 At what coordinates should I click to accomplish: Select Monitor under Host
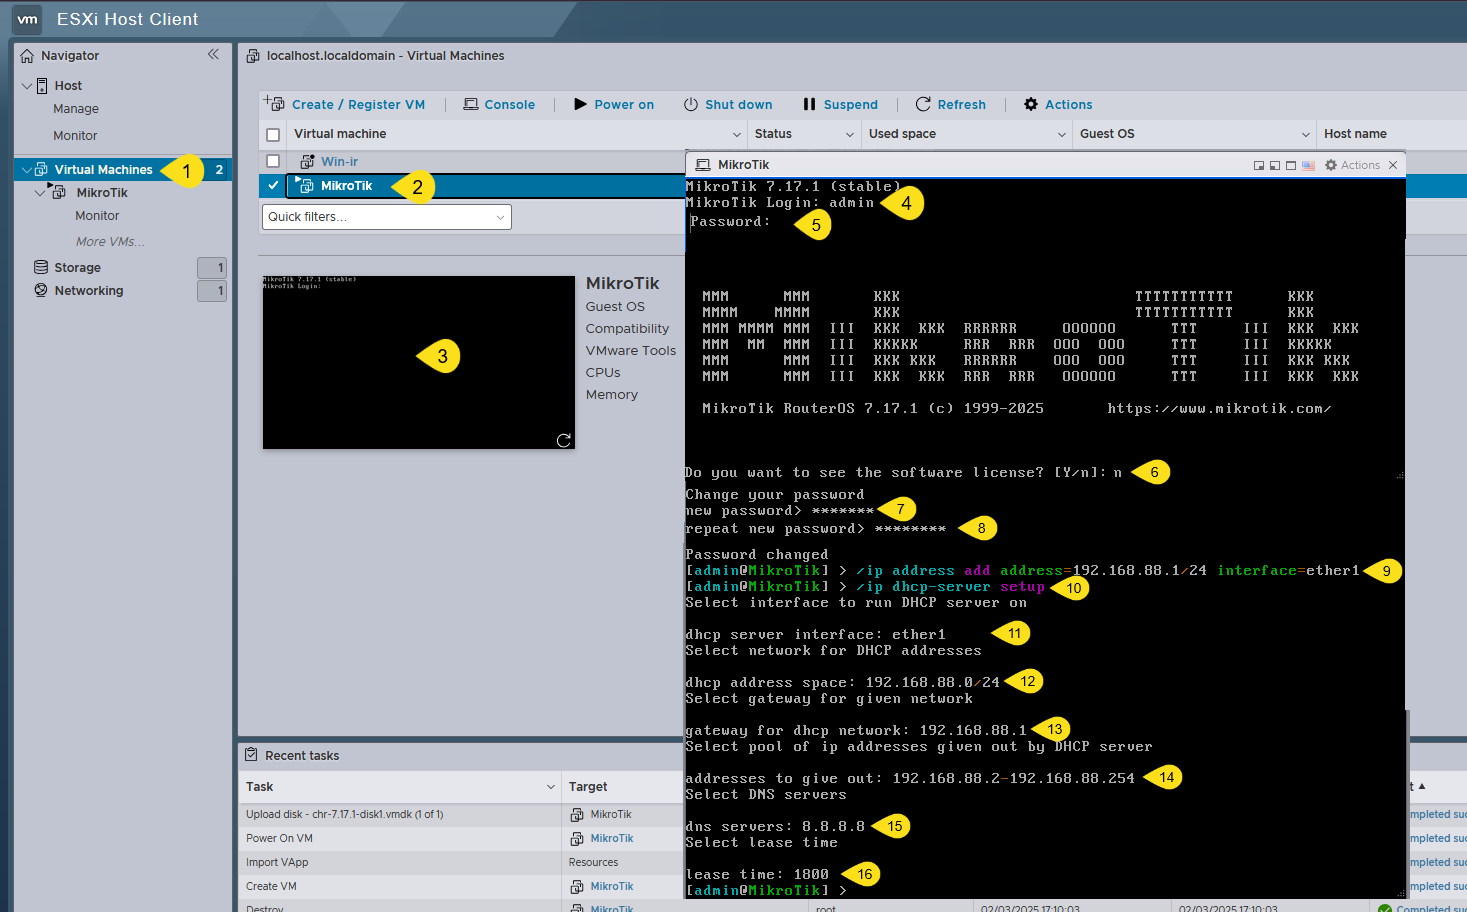75,136
